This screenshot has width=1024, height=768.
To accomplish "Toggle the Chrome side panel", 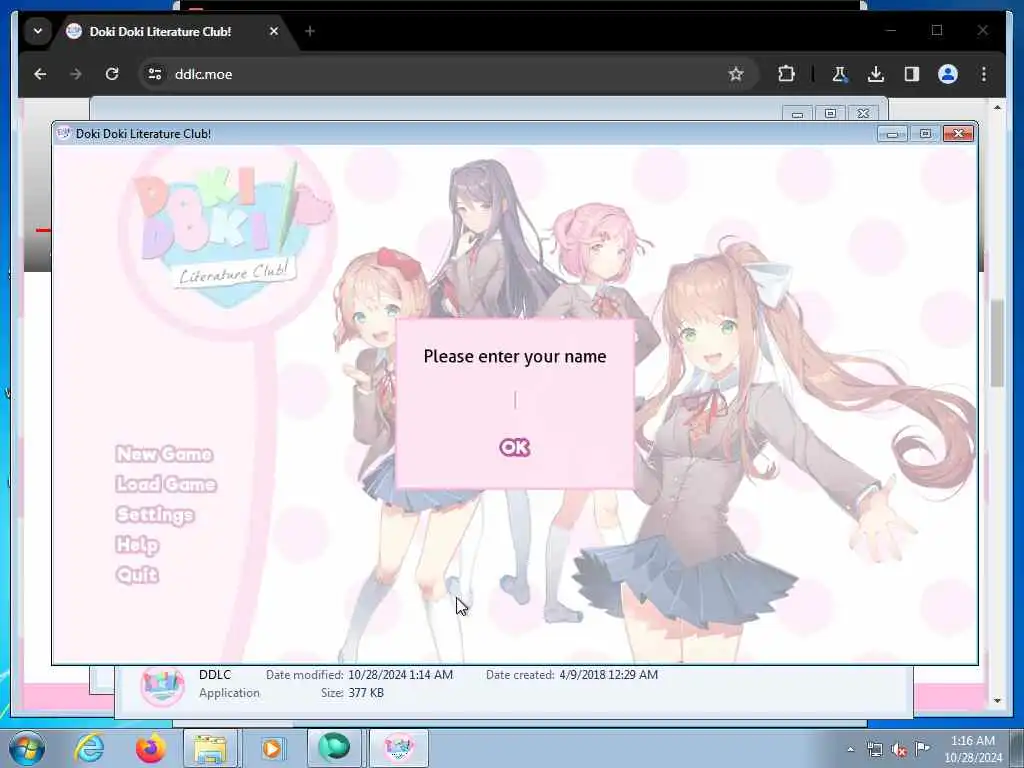I will click(912, 74).
